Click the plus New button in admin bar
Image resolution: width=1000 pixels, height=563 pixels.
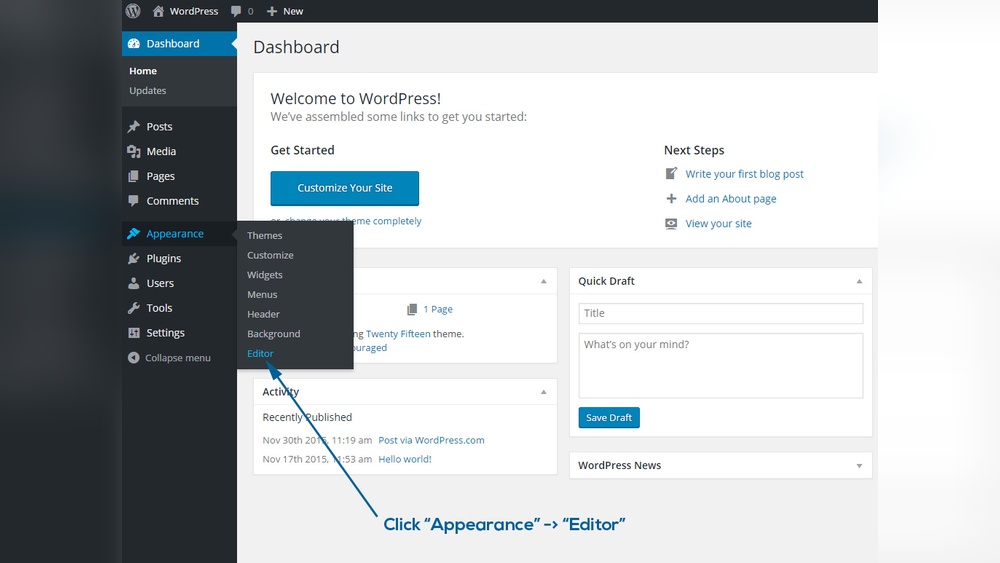click(285, 11)
